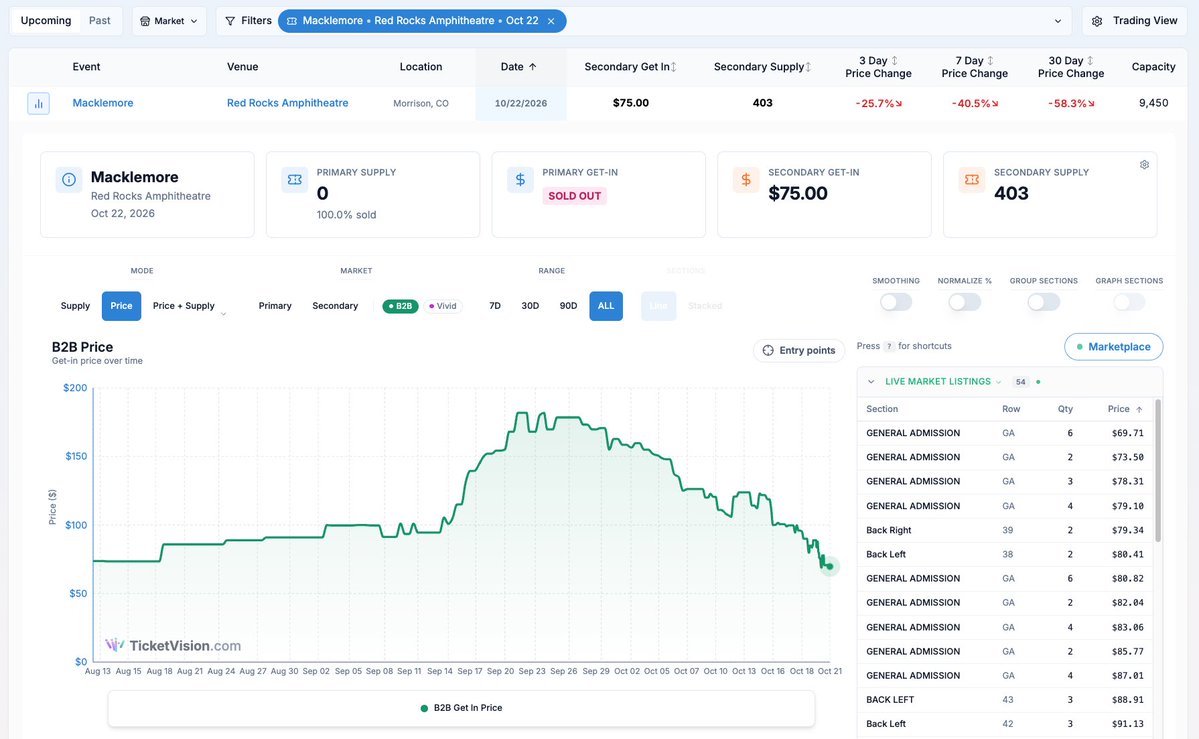Open the chart icon beside Macklemore row
The image size is (1199, 739).
click(x=38, y=103)
